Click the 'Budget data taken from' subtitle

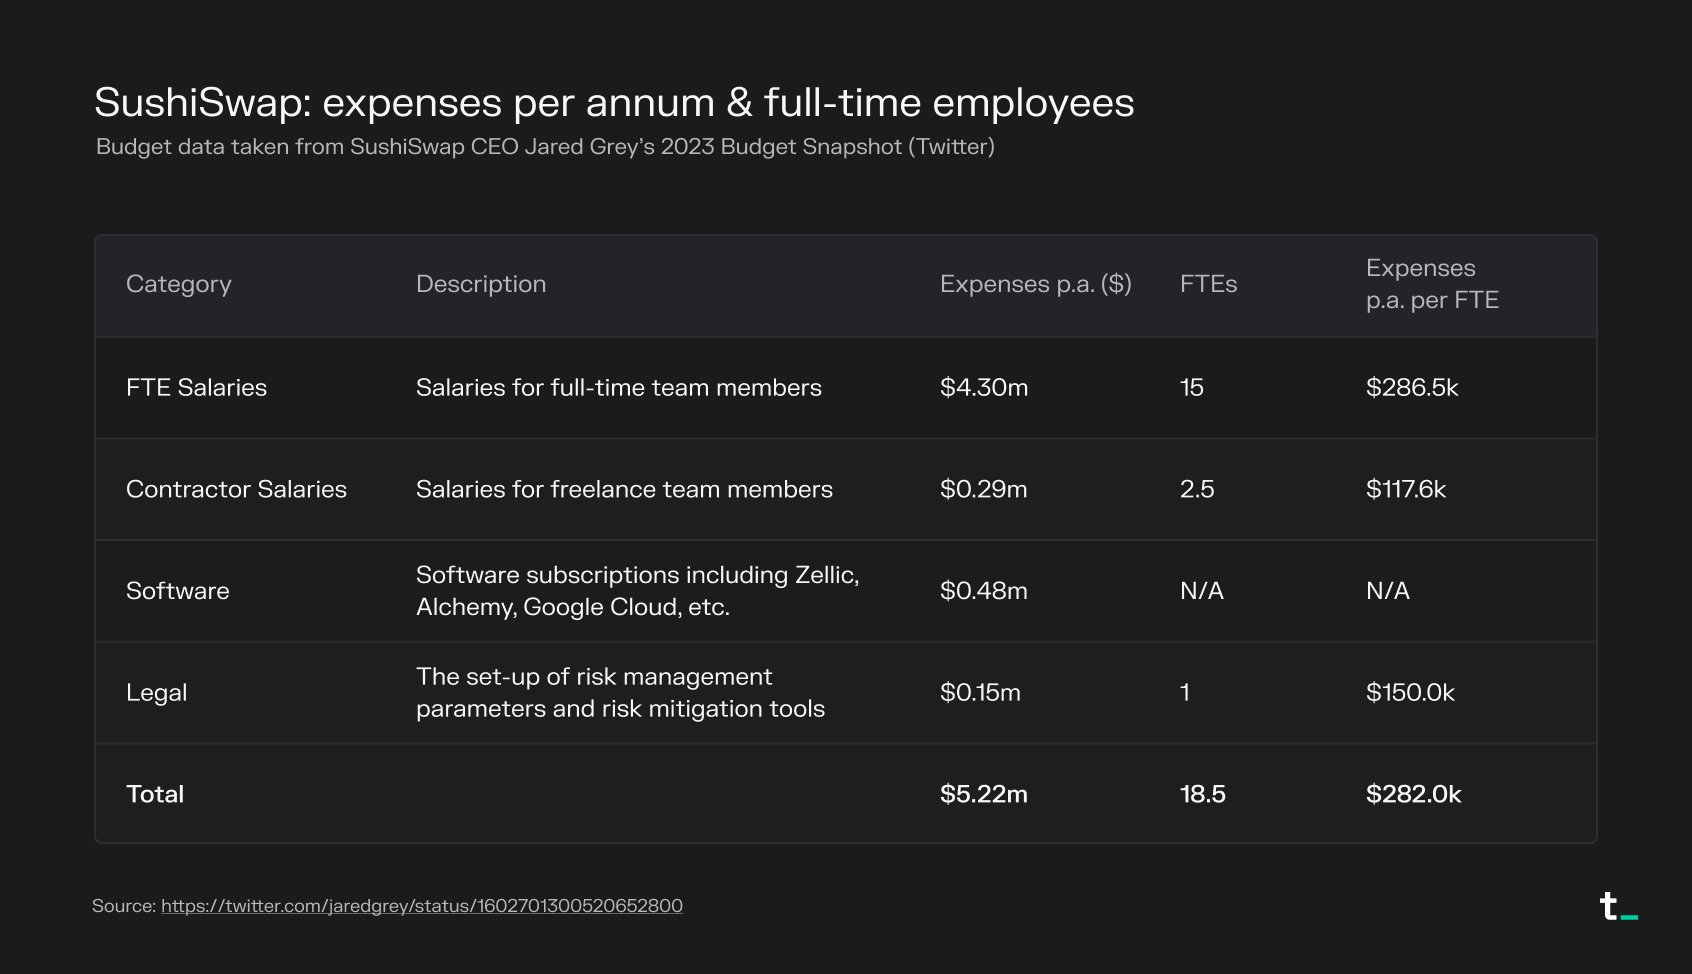(x=545, y=147)
